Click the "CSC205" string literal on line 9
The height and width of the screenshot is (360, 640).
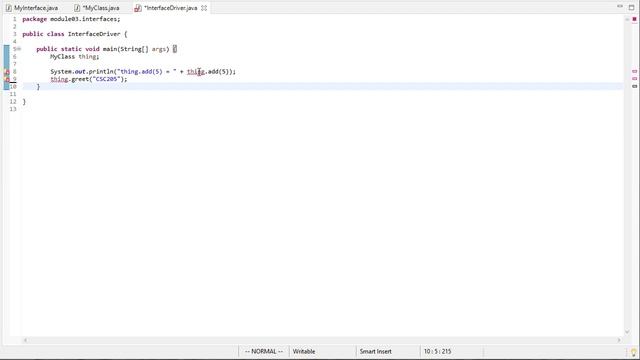point(107,79)
